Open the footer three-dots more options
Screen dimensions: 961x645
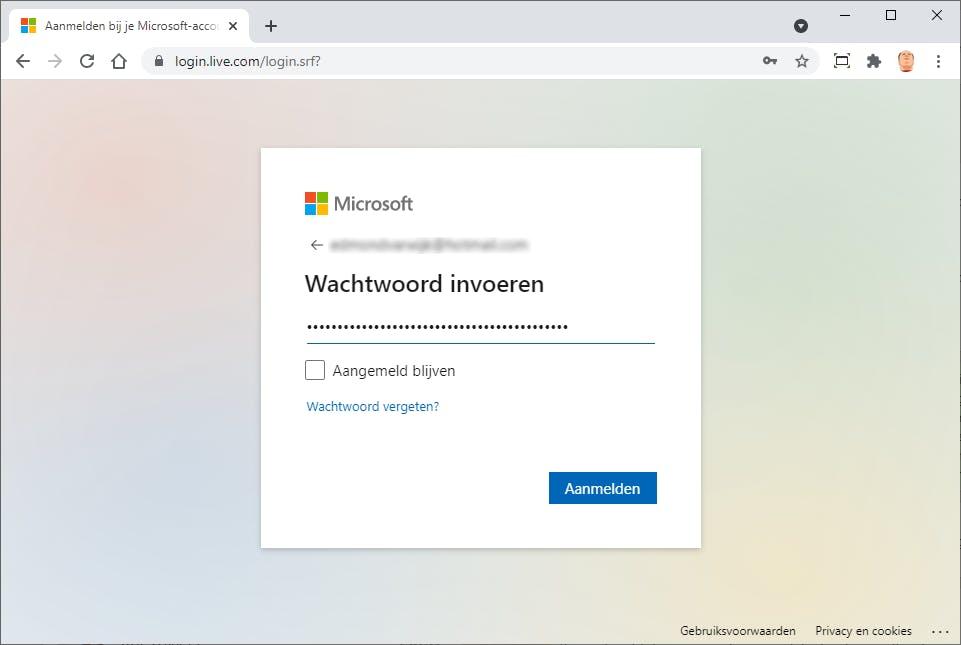940,631
